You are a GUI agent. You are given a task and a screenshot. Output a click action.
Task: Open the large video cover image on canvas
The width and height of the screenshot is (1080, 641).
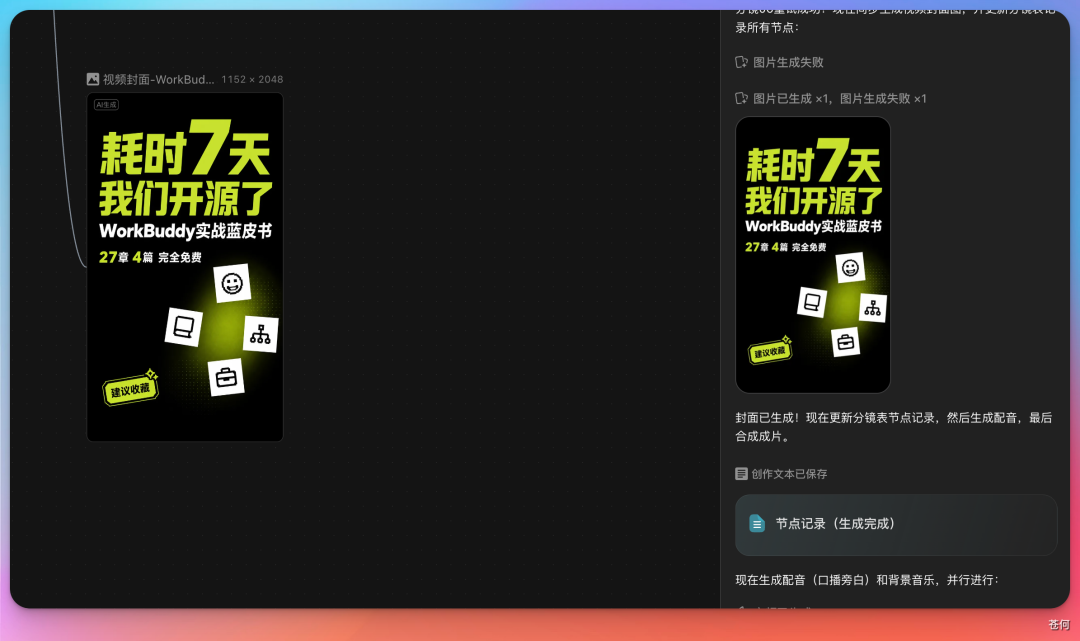coord(185,266)
